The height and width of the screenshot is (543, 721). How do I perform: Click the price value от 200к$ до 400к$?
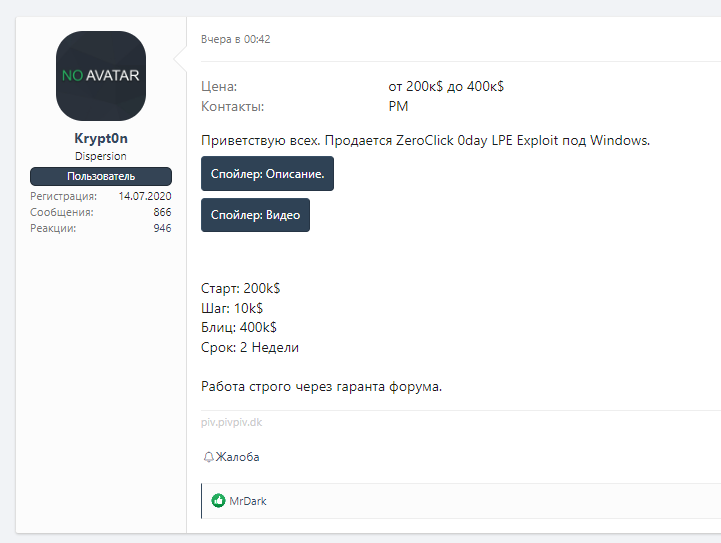(445, 87)
